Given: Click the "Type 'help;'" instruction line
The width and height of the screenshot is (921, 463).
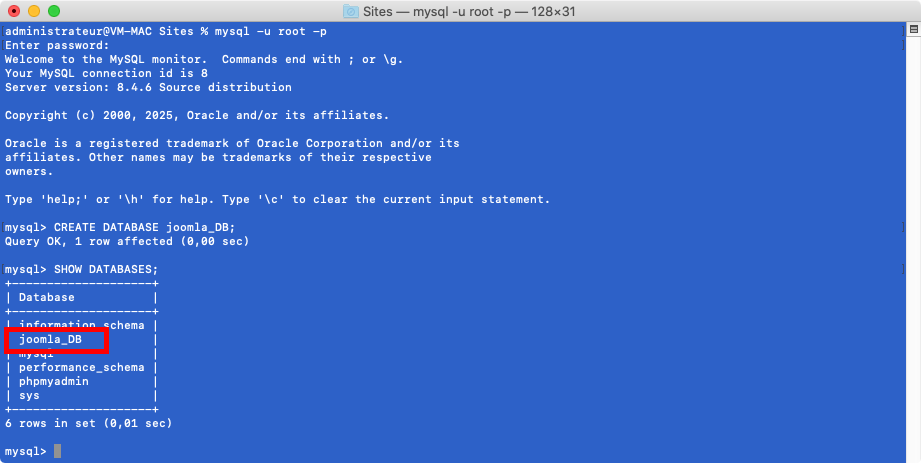Looking at the screenshot, I should pyautogui.click(x=277, y=199).
